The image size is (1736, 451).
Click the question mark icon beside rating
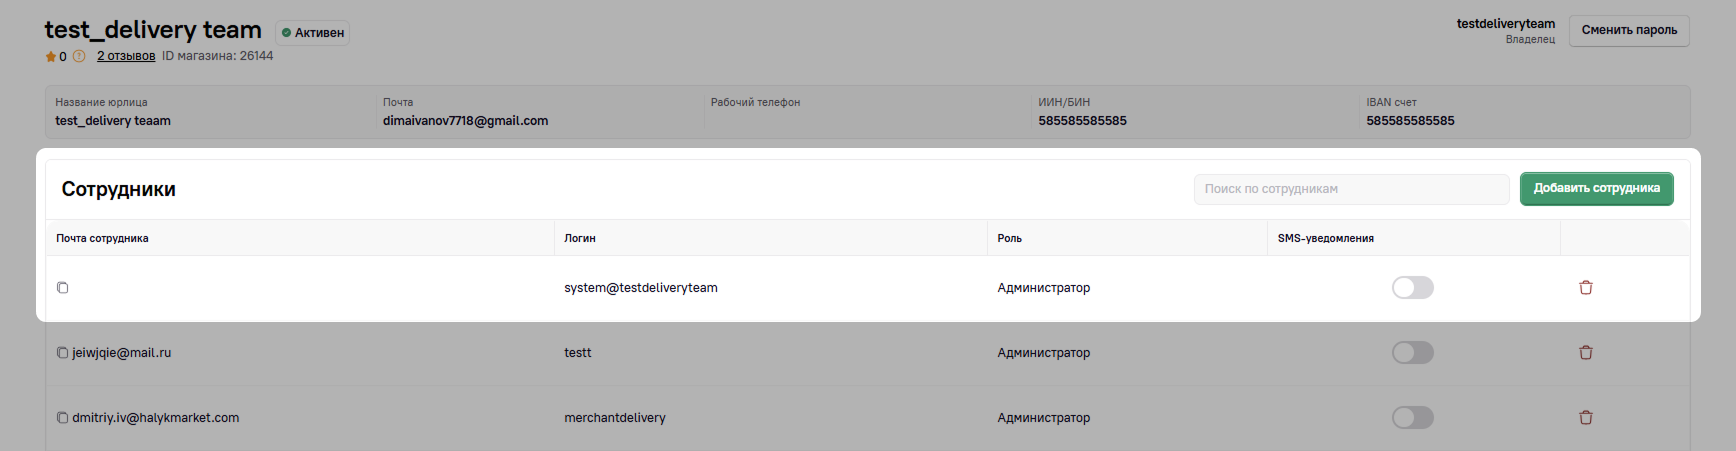[x=79, y=57]
